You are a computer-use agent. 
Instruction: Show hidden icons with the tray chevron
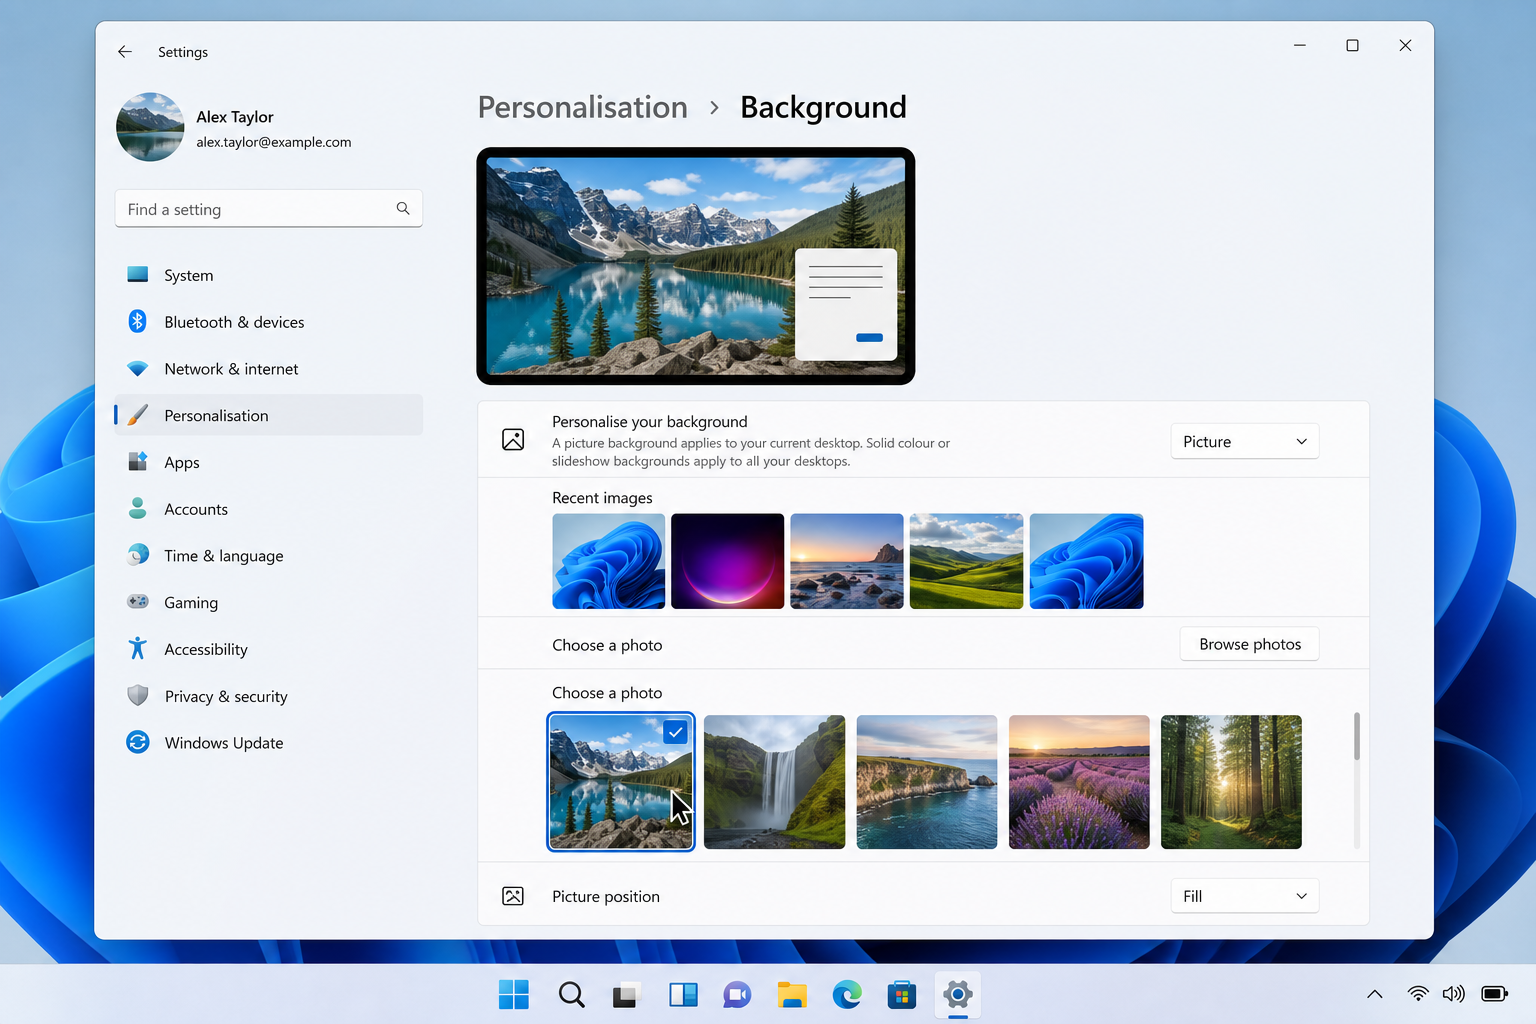[1375, 994]
